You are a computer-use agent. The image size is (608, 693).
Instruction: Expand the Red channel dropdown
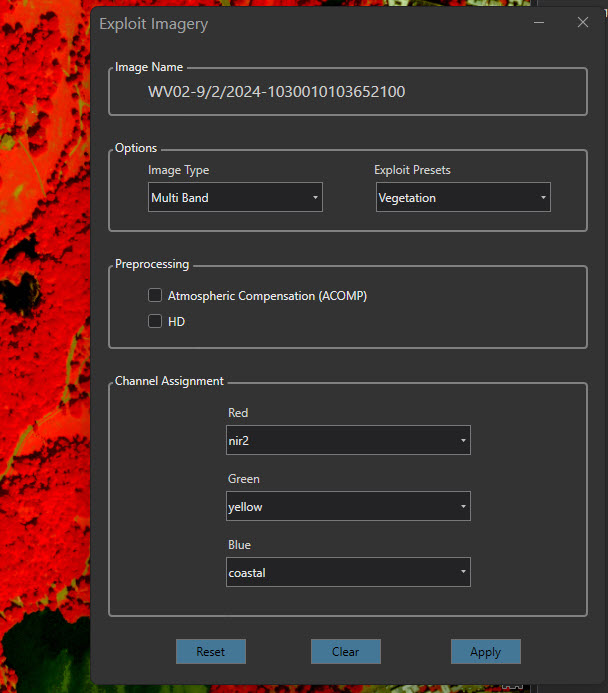click(348, 440)
